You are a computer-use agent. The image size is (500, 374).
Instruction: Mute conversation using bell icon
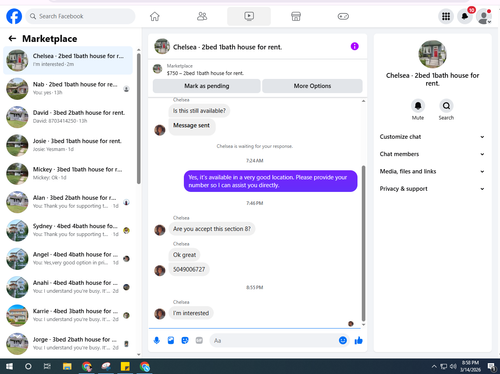(x=418, y=106)
